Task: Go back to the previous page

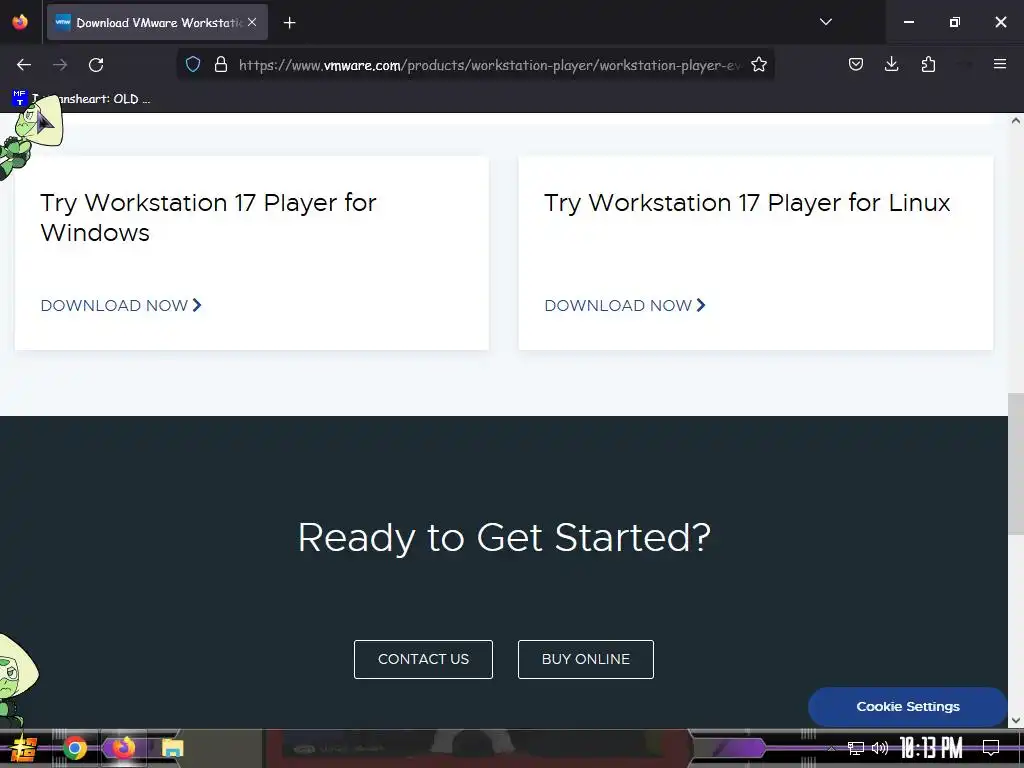Action: point(24,65)
